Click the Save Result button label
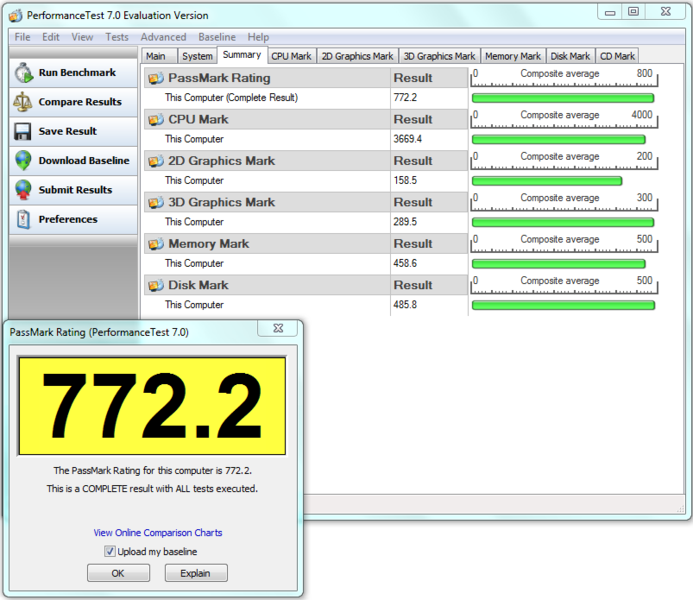Viewport: 693px width, 600px height. pos(68,131)
